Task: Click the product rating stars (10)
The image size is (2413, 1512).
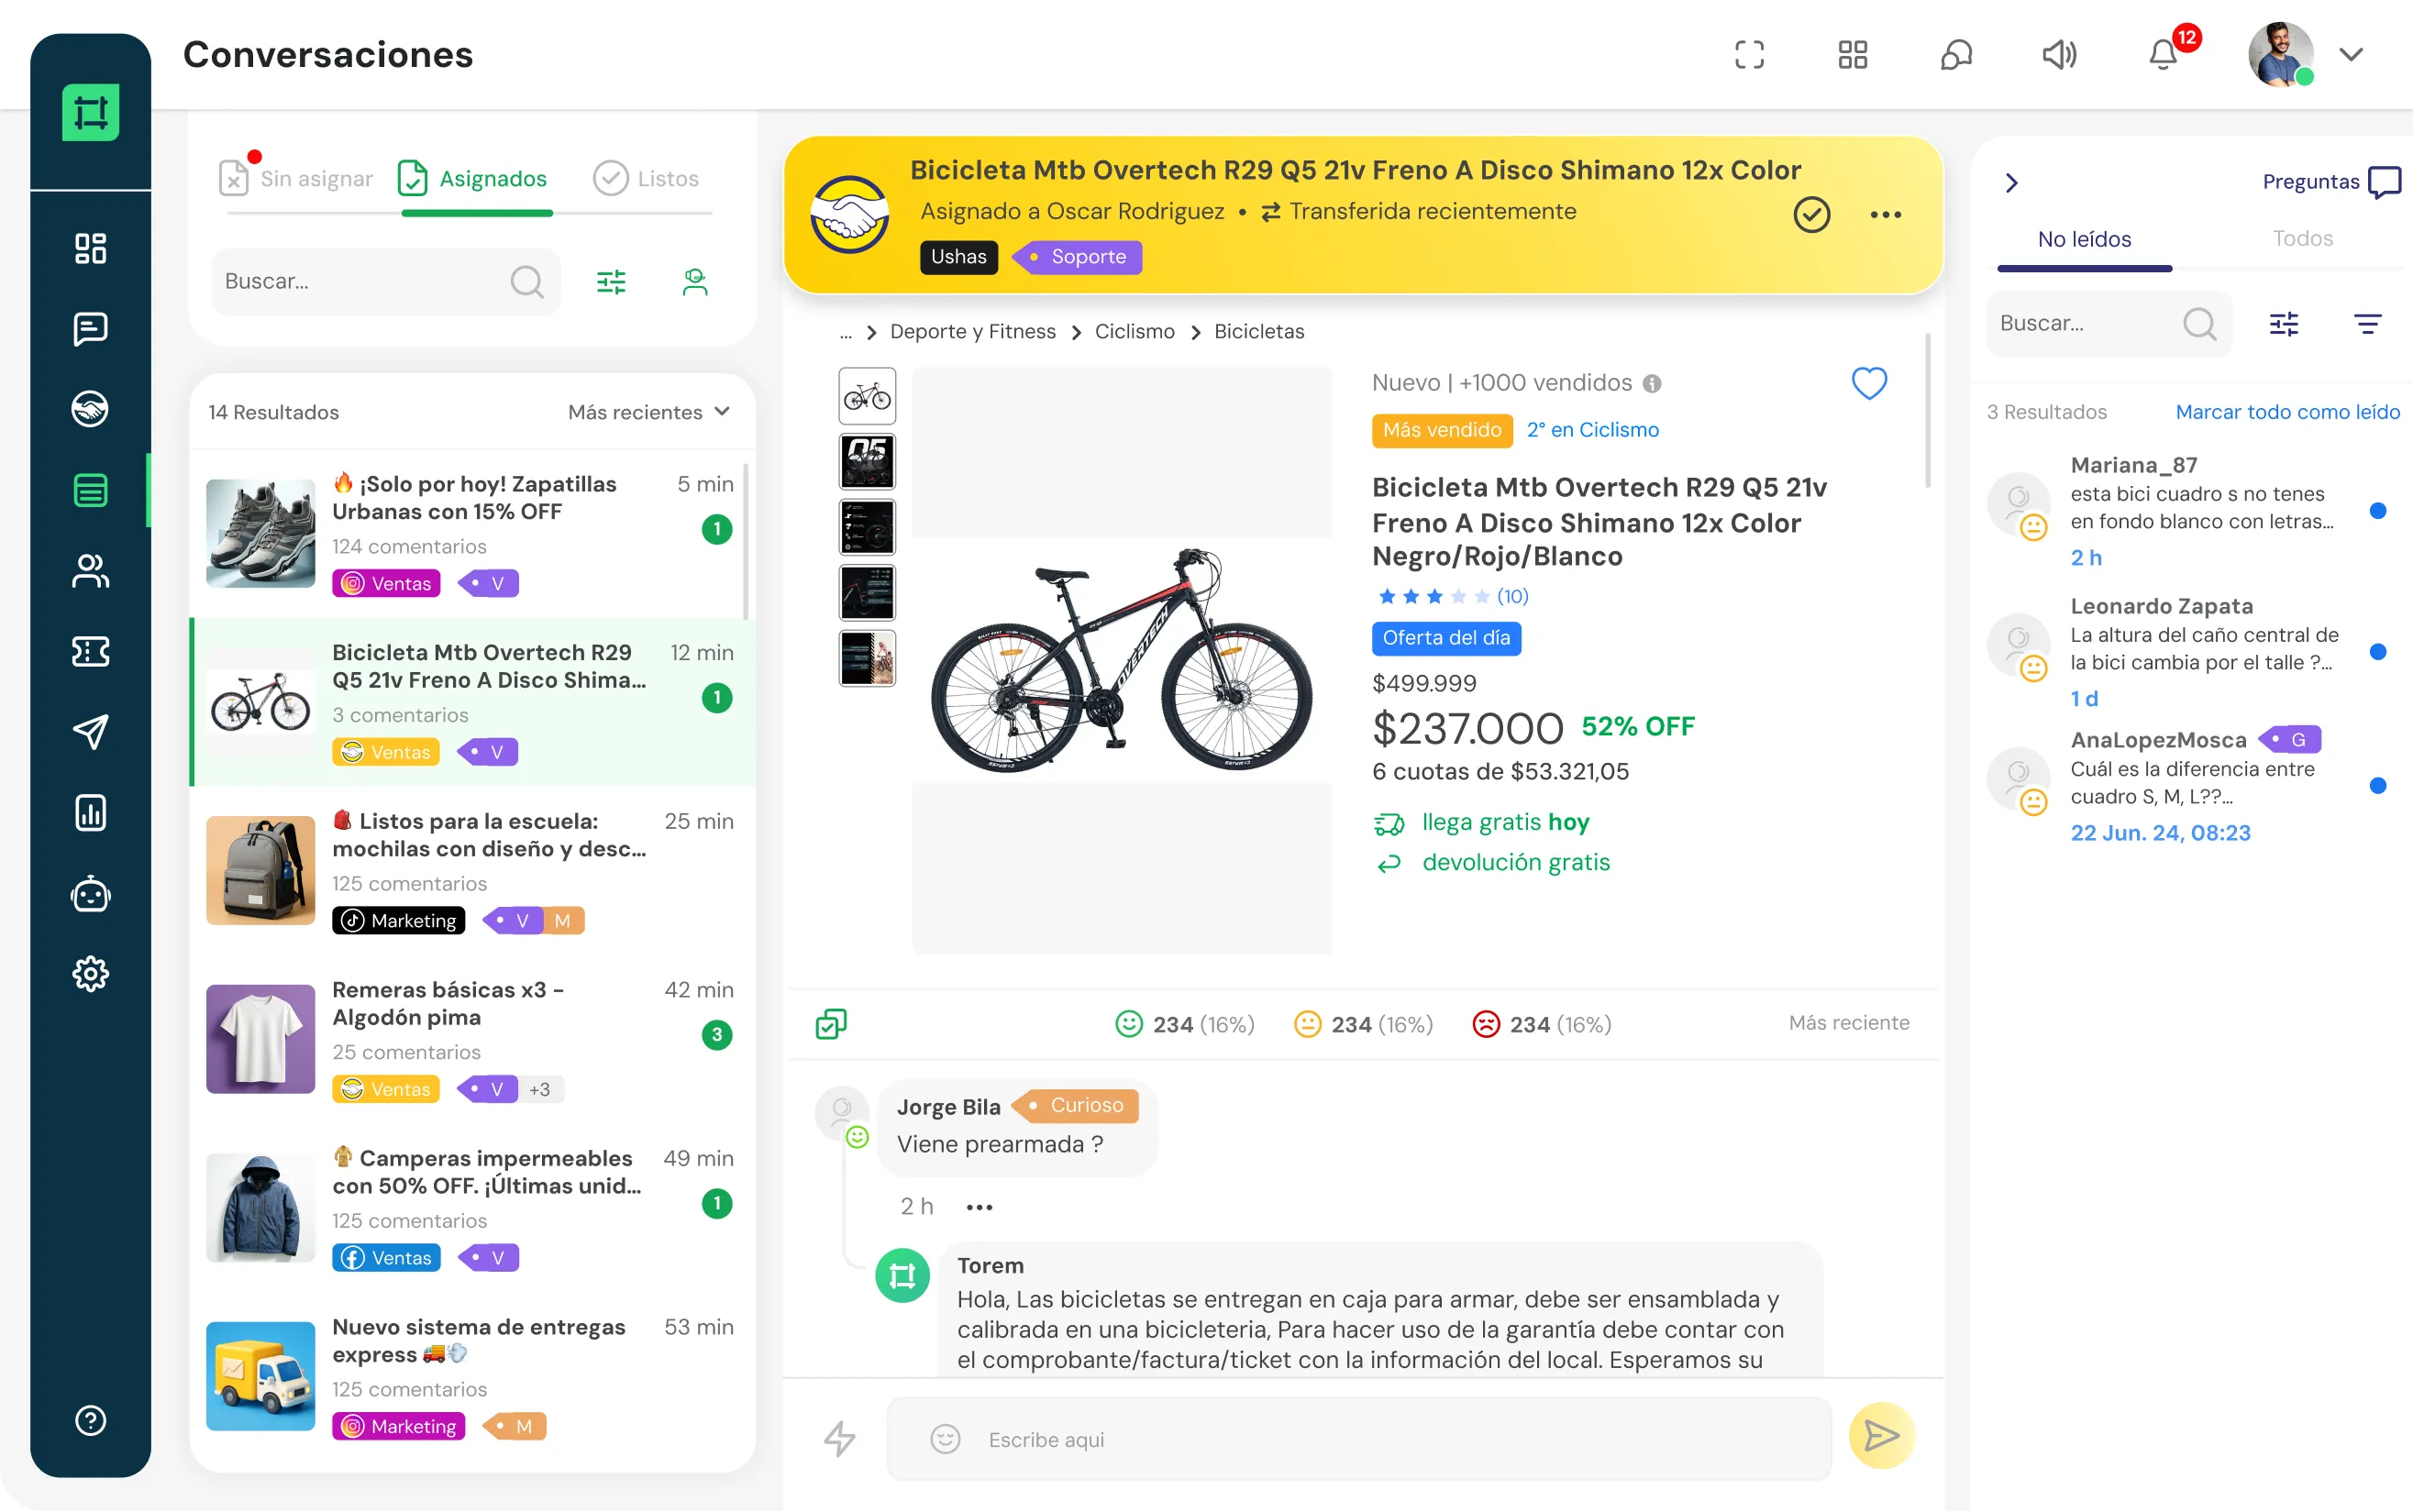Action: [x=1452, y=597]
